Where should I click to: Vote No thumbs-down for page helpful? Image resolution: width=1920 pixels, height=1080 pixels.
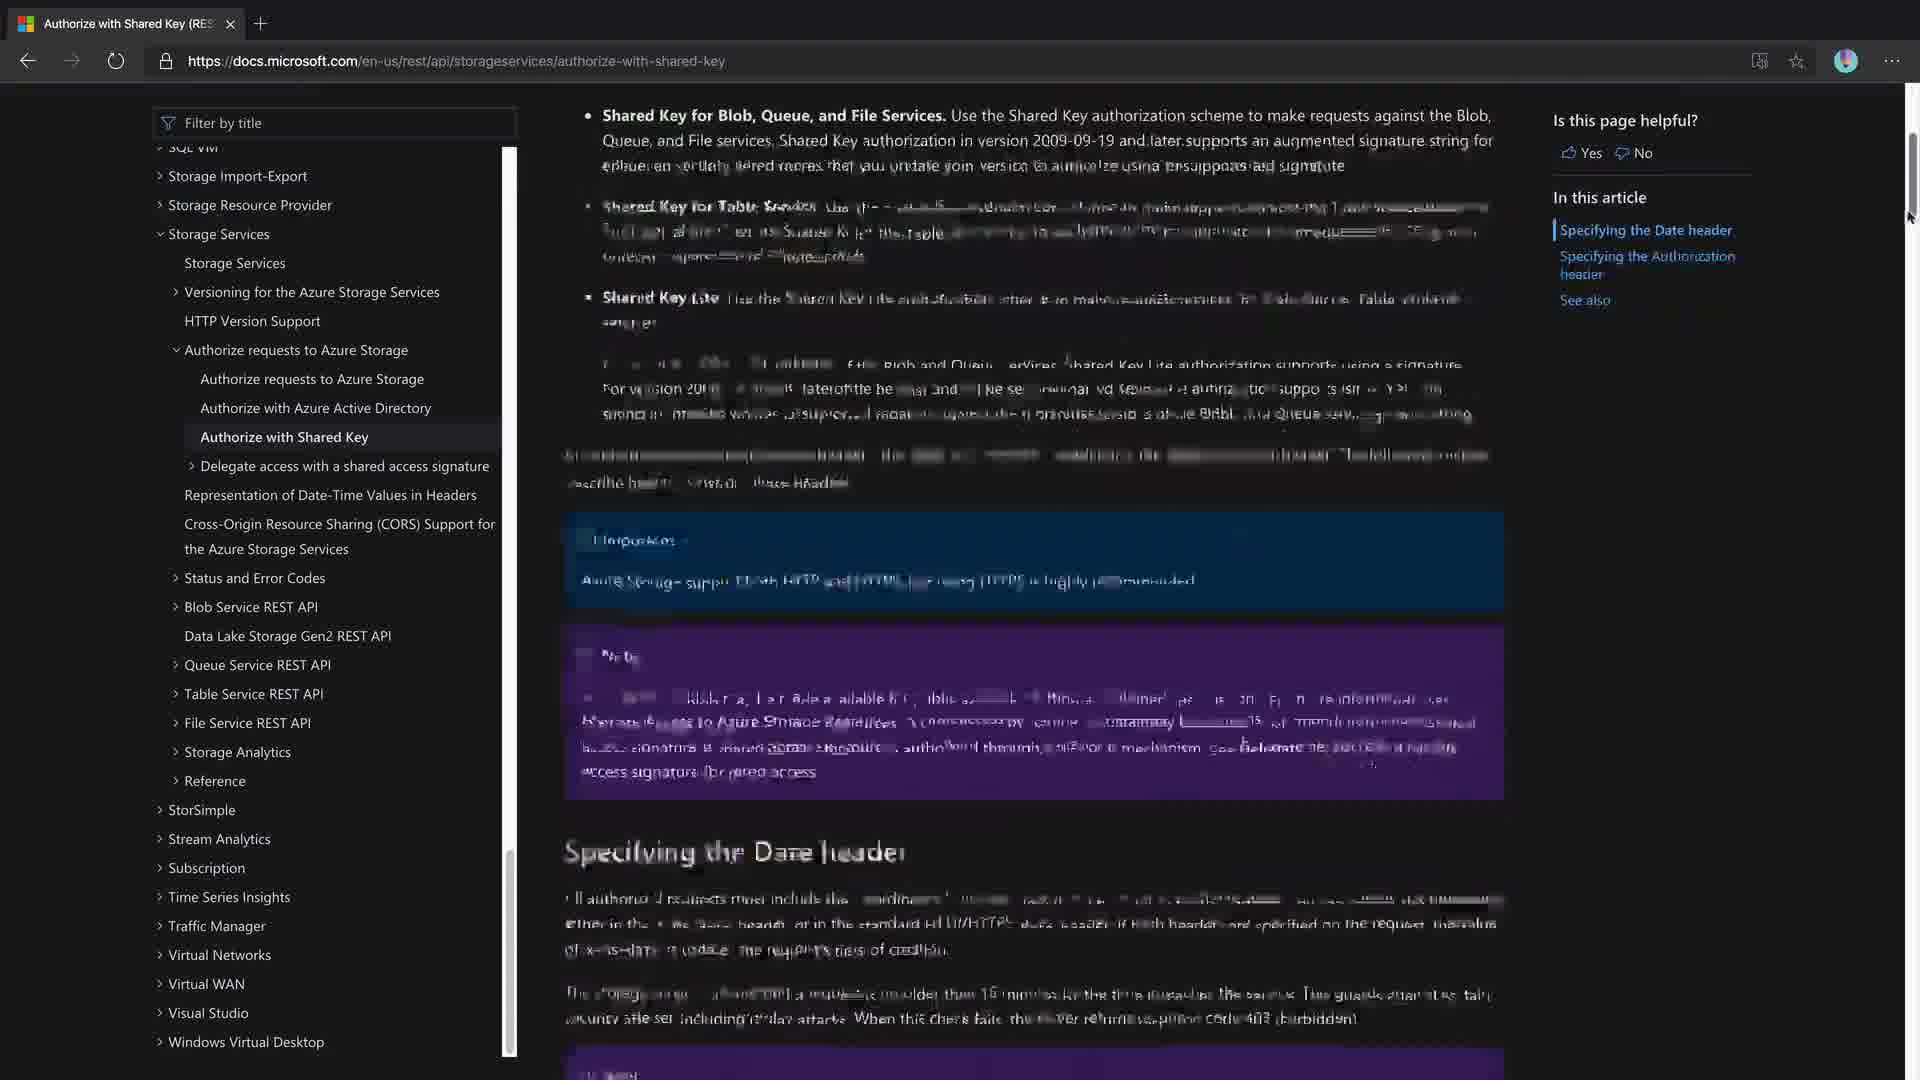tap(1634, 153)
